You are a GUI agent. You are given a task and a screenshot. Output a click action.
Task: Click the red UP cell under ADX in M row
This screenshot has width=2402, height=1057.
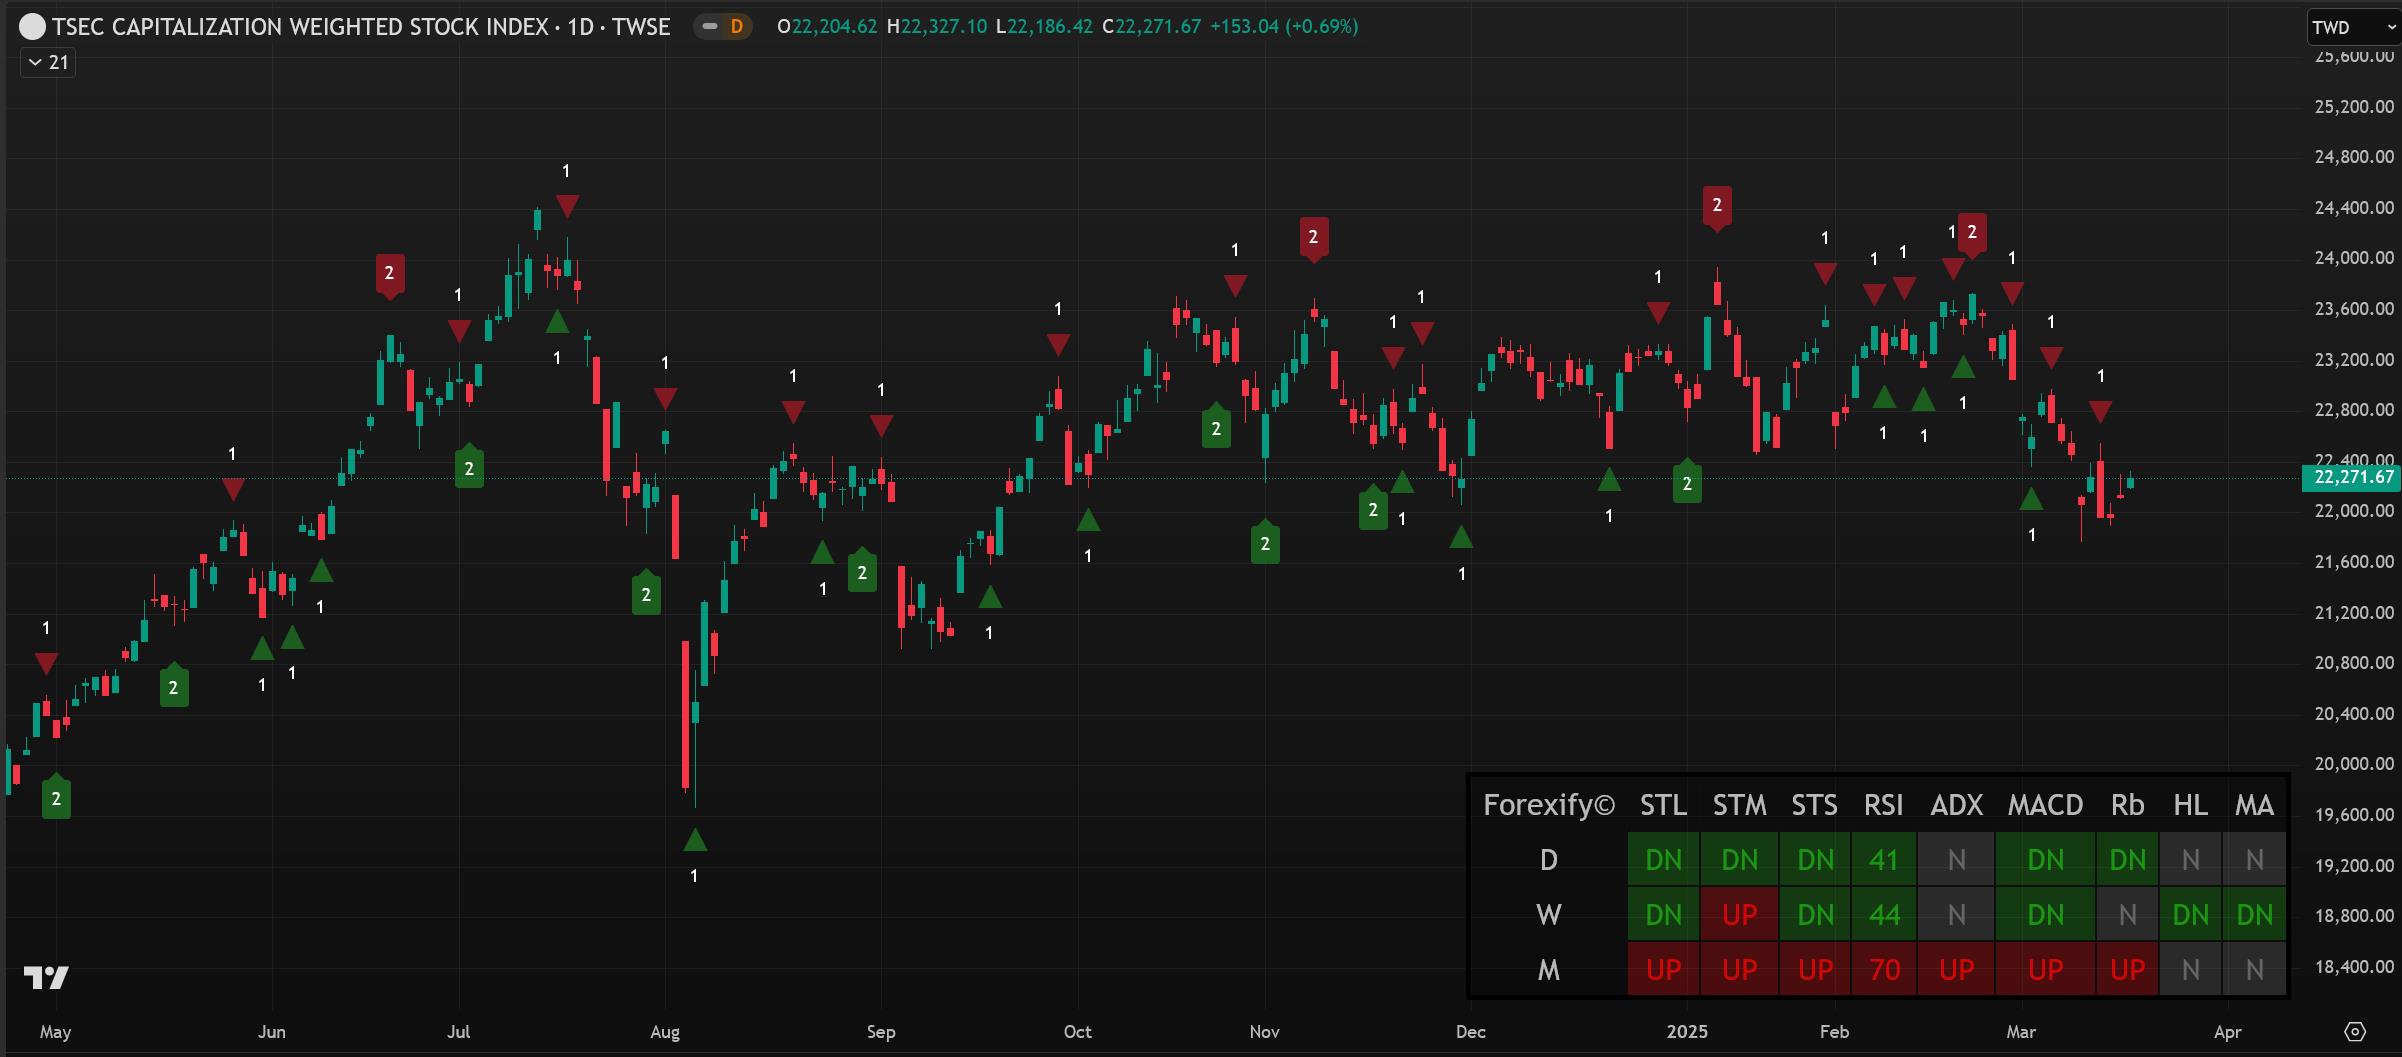[1956, 969]
